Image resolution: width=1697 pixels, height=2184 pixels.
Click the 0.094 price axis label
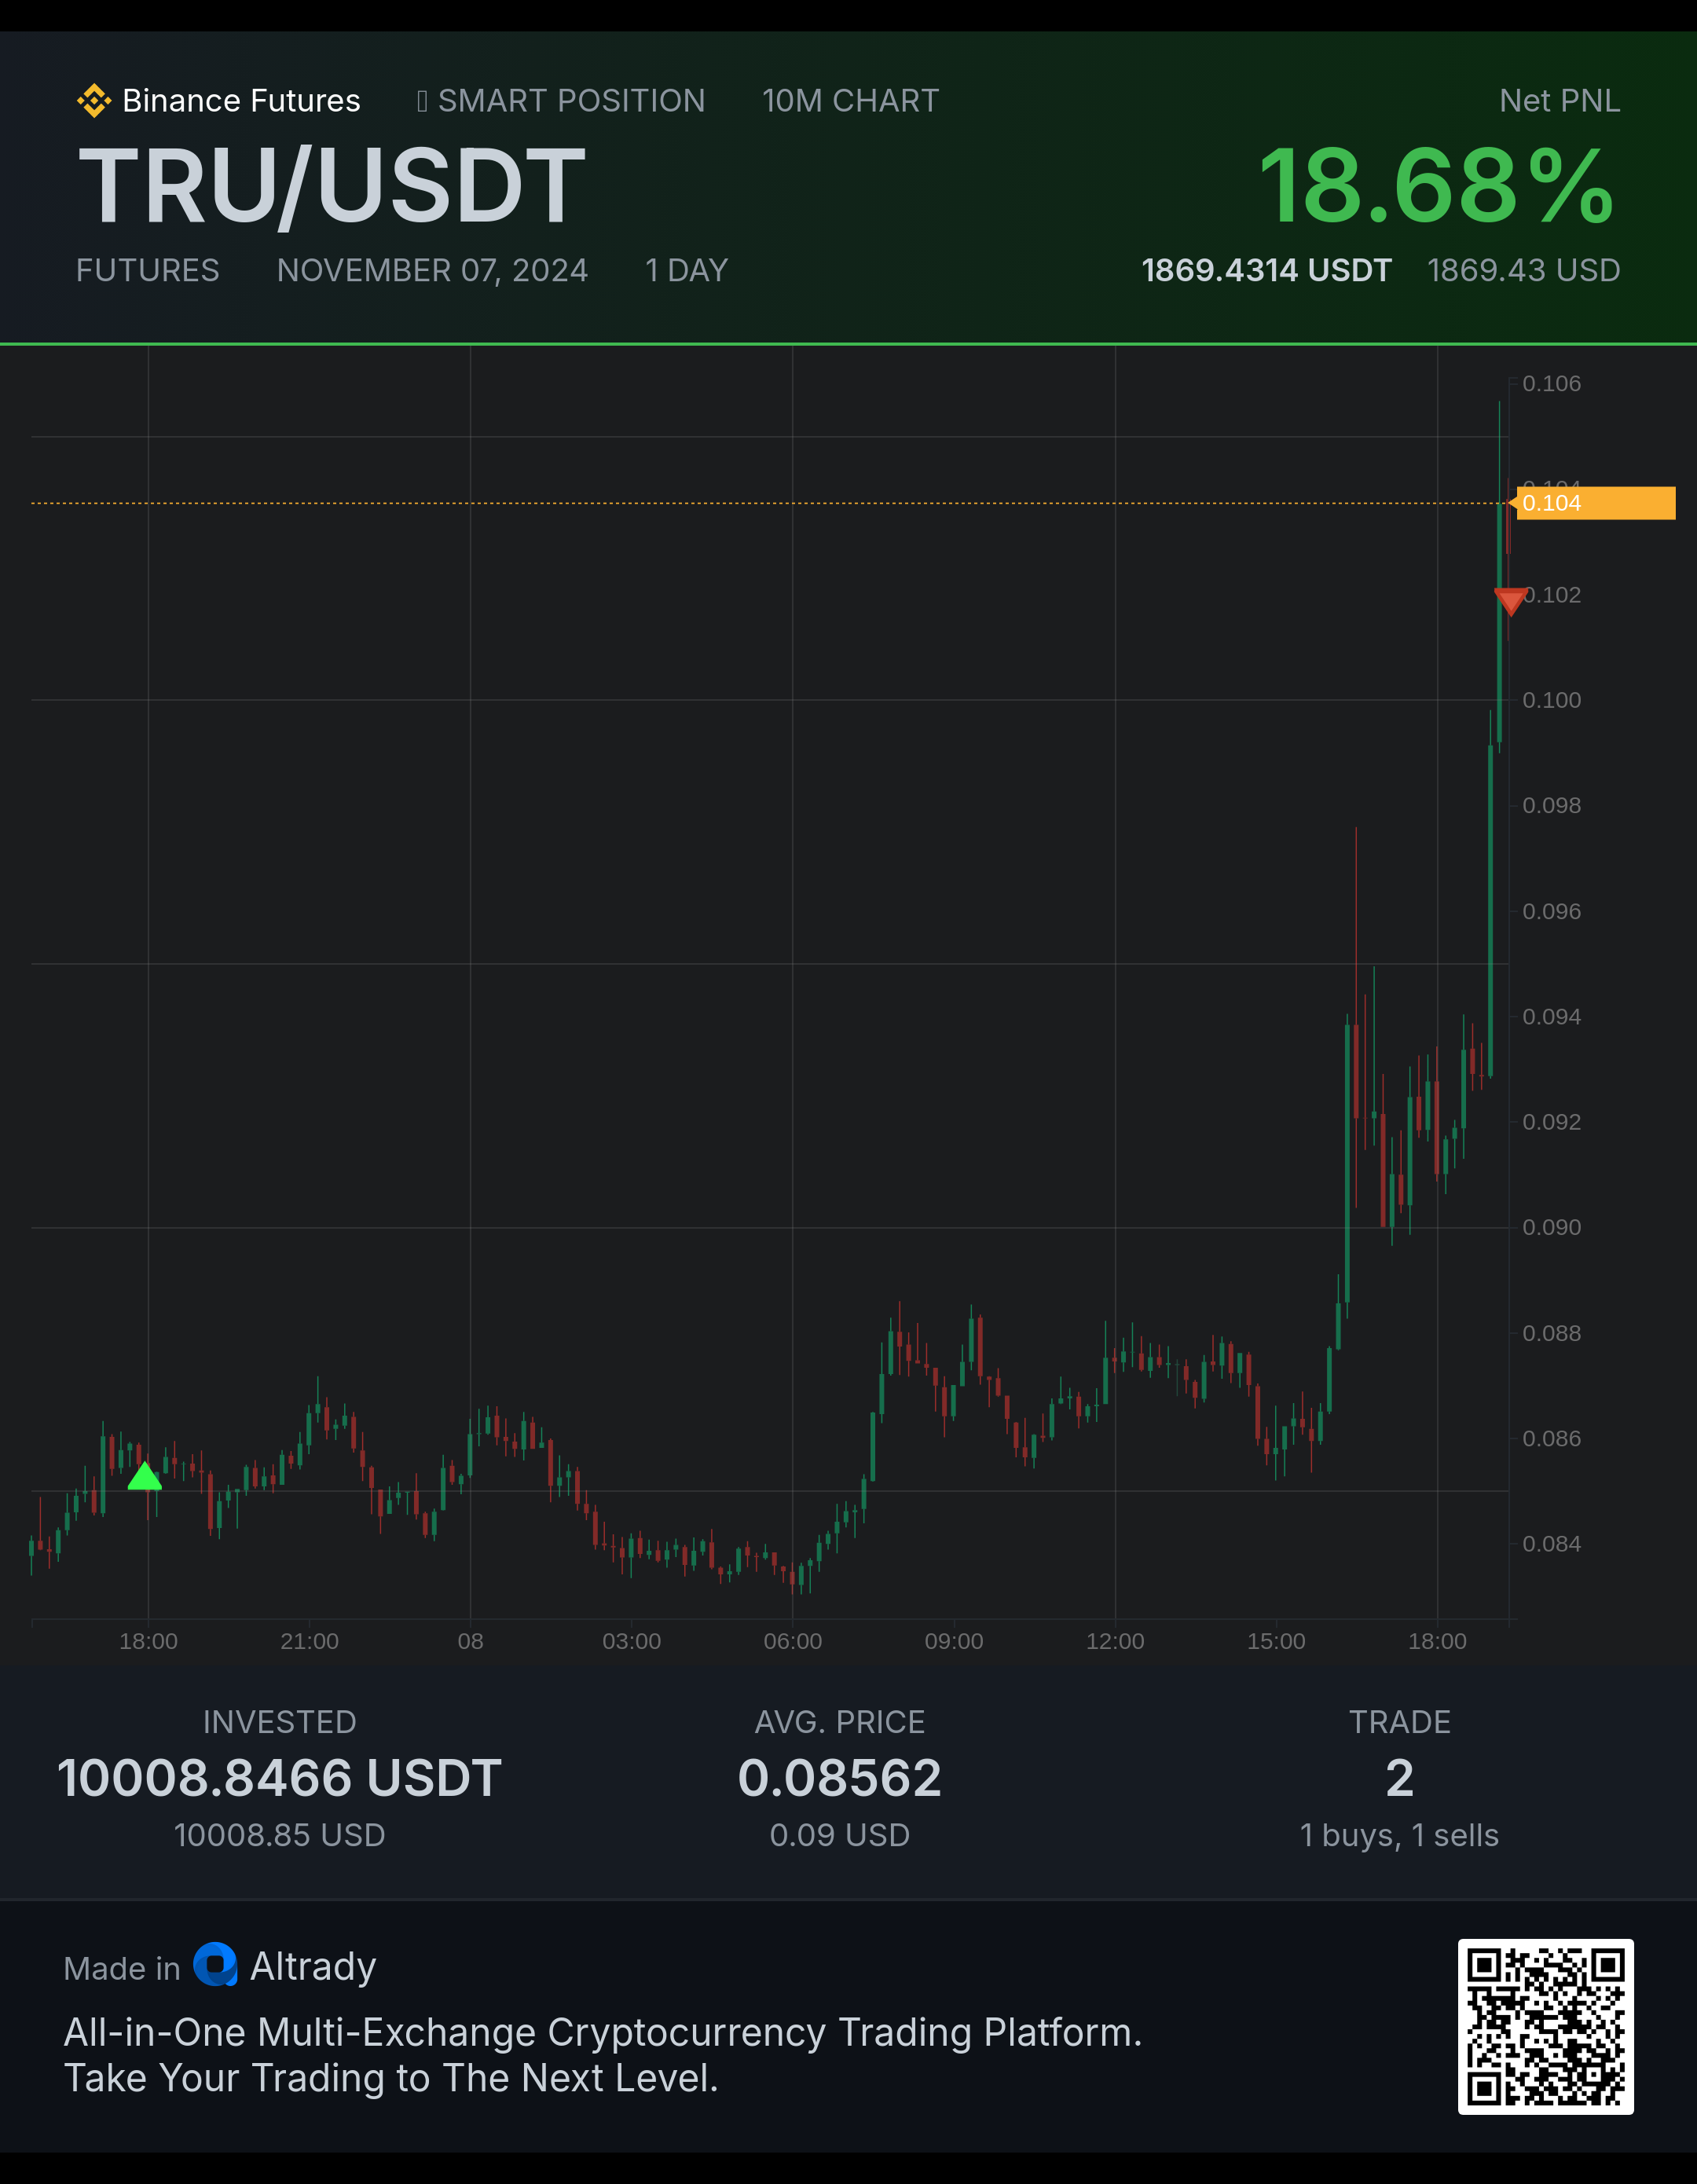[x=1551, y=1016]
